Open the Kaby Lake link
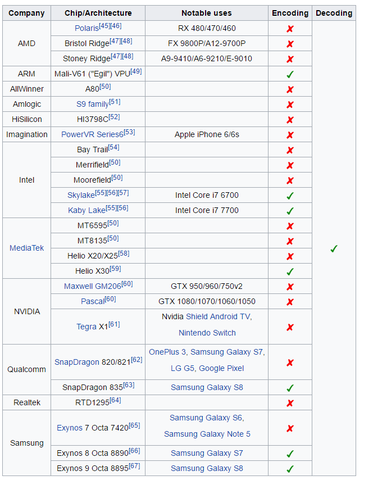Viewport: 373px width, 480px height. [87, 210]
